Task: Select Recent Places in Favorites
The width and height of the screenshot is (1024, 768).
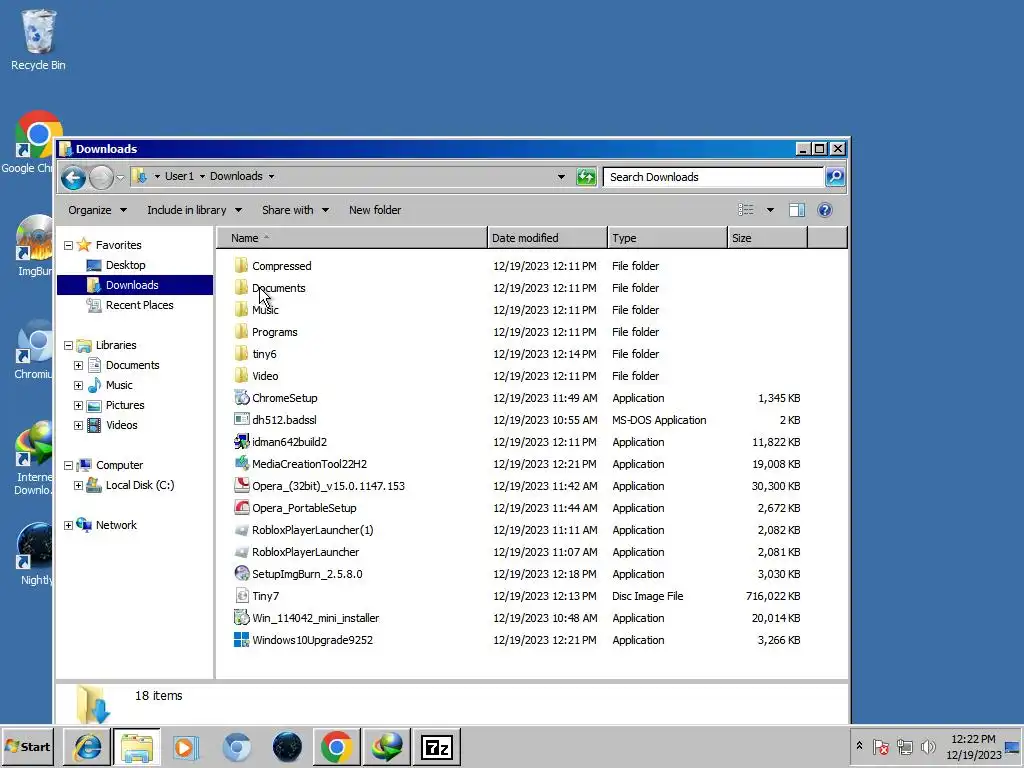Action: [139, 305]
